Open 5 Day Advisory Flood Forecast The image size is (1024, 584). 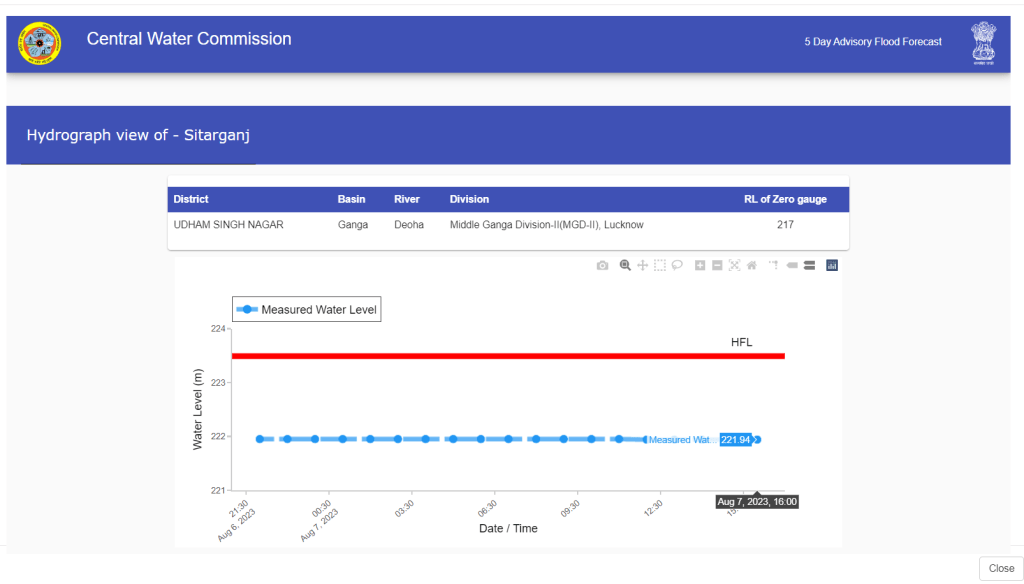coord(873,42)
